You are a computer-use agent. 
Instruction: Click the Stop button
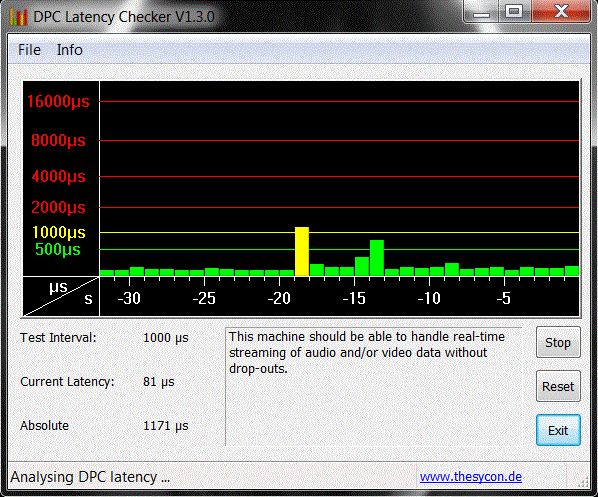pyautogui.click(x=558, y=342)
